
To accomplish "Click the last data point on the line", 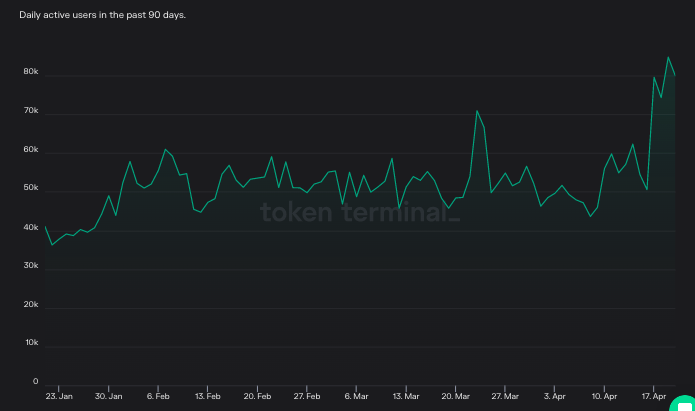I will [x=675, y=76].
